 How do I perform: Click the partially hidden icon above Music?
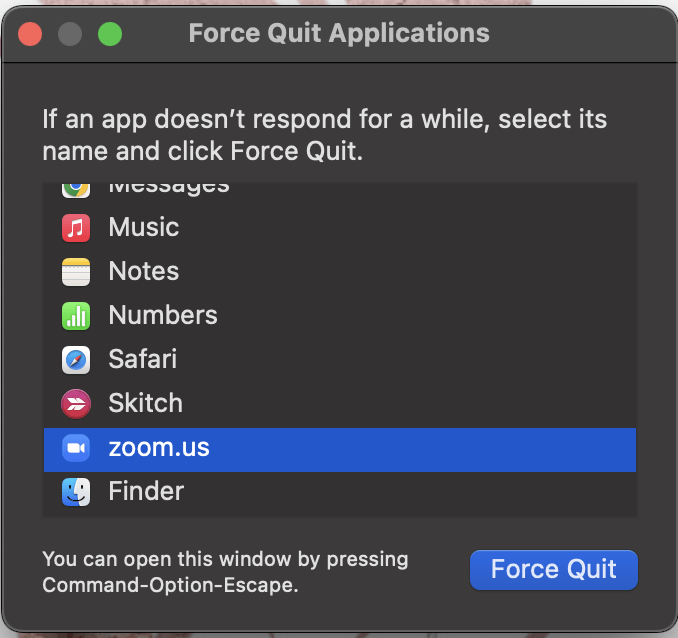click(76, 188)
